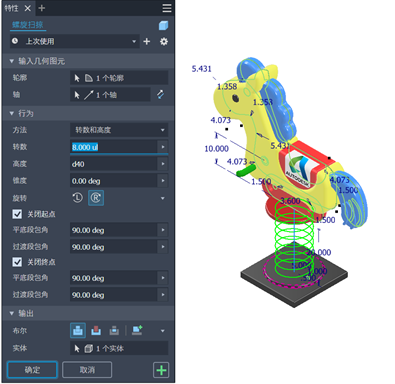Click the clock icon beside 上次使用
395x384 pixels.
tap(15, 41)
